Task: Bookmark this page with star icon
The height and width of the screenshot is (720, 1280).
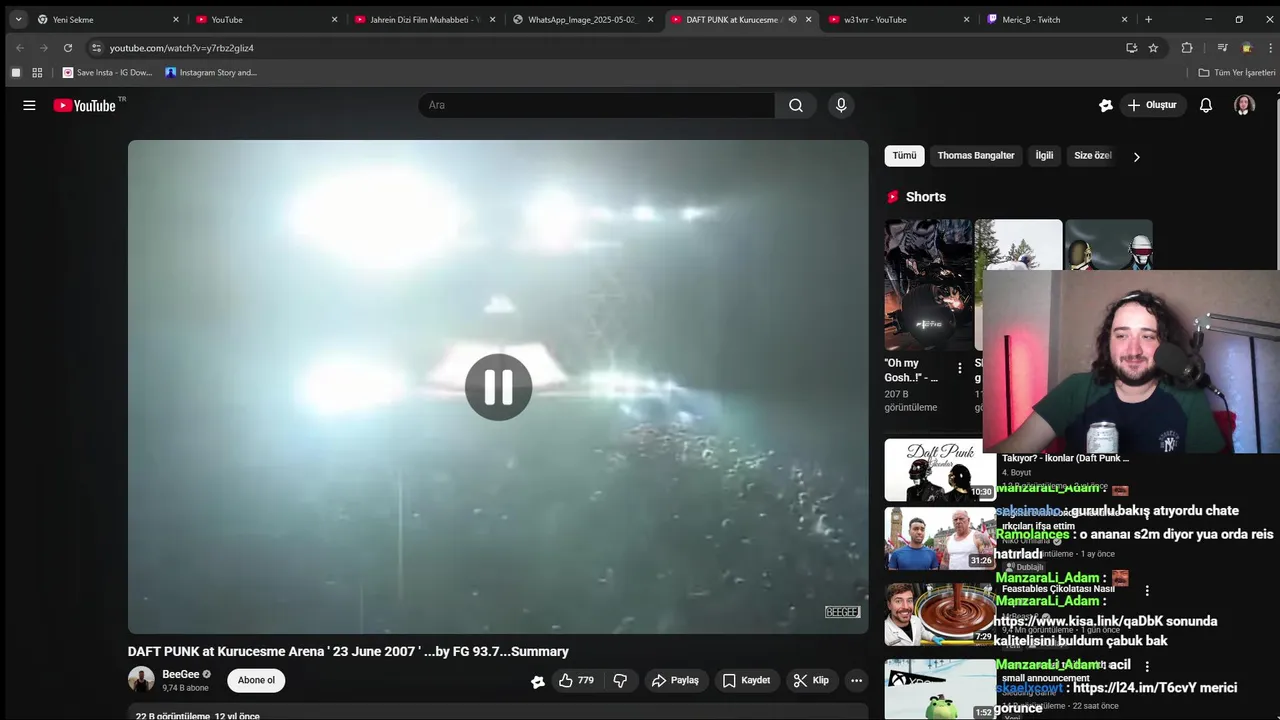Action: coord(1153,48)
